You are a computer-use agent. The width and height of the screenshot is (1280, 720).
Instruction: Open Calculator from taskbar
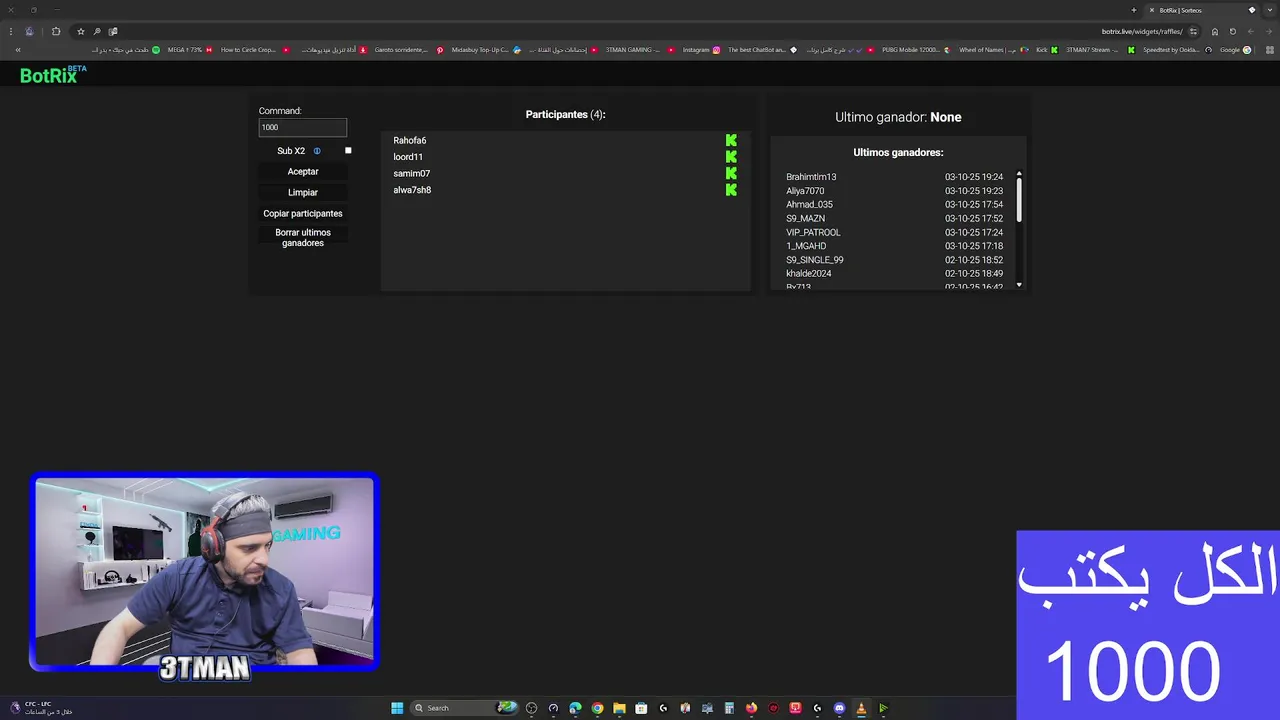(728, 708)
